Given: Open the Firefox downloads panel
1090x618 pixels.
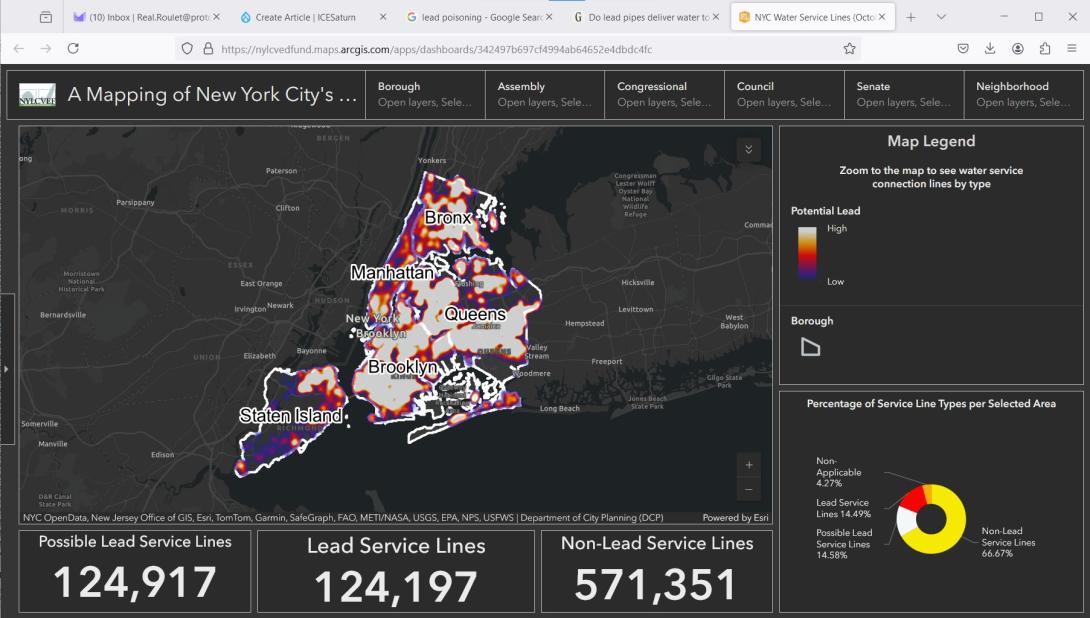Looking at the screenshot, I should tap(990, 48).
